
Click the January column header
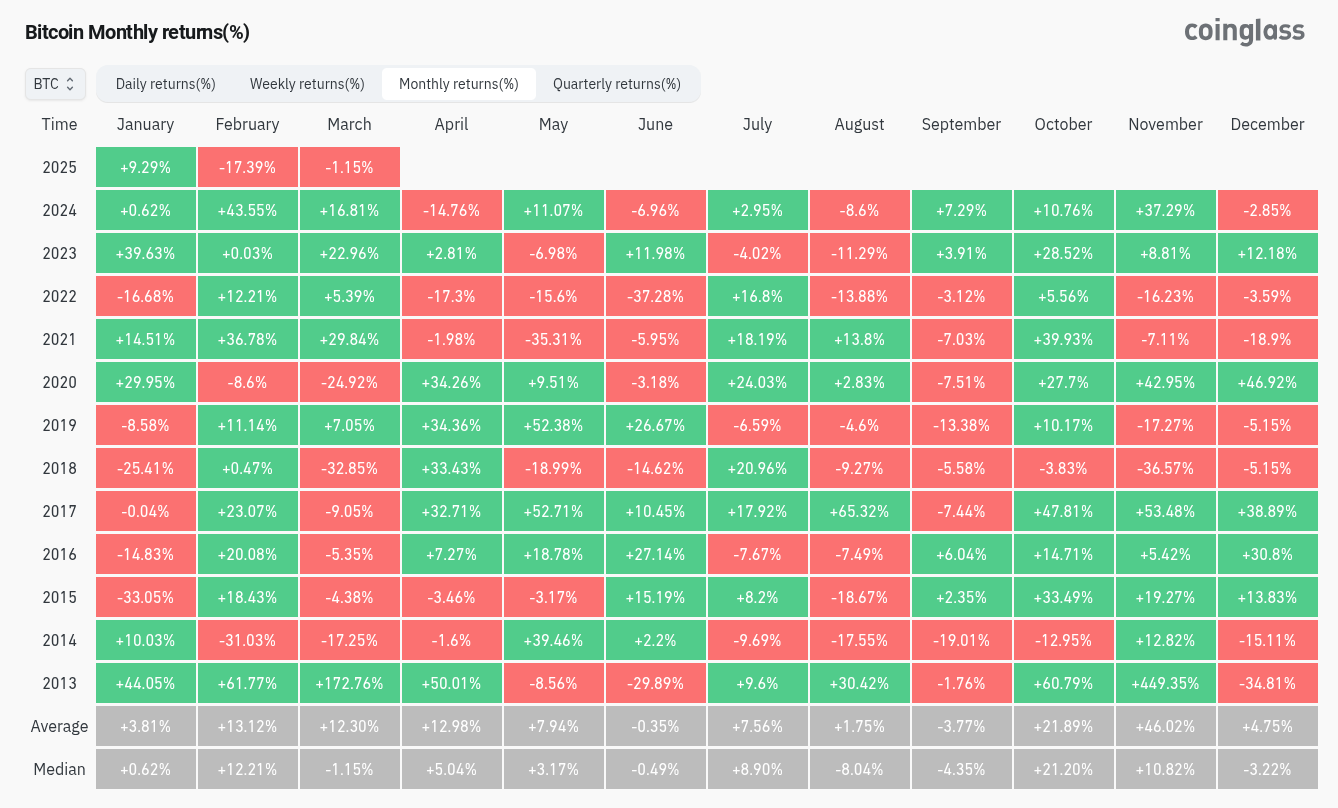click(x=145, y=124)
